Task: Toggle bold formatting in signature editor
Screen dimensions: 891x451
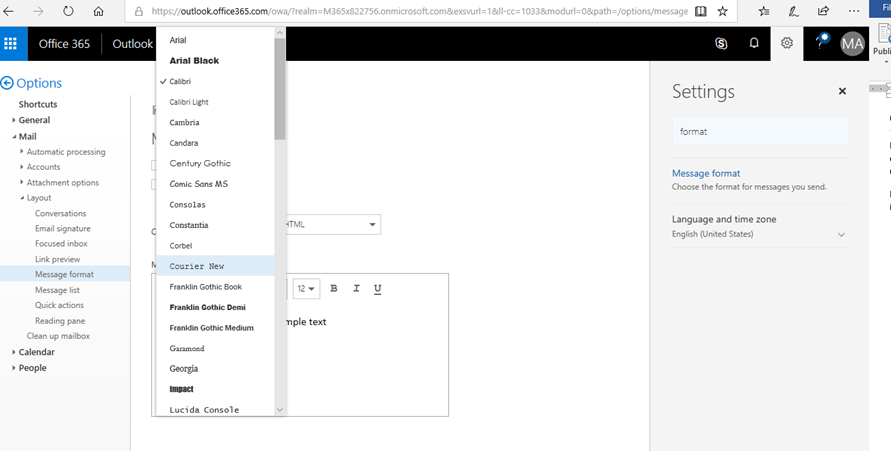Action: pos(334,289)
